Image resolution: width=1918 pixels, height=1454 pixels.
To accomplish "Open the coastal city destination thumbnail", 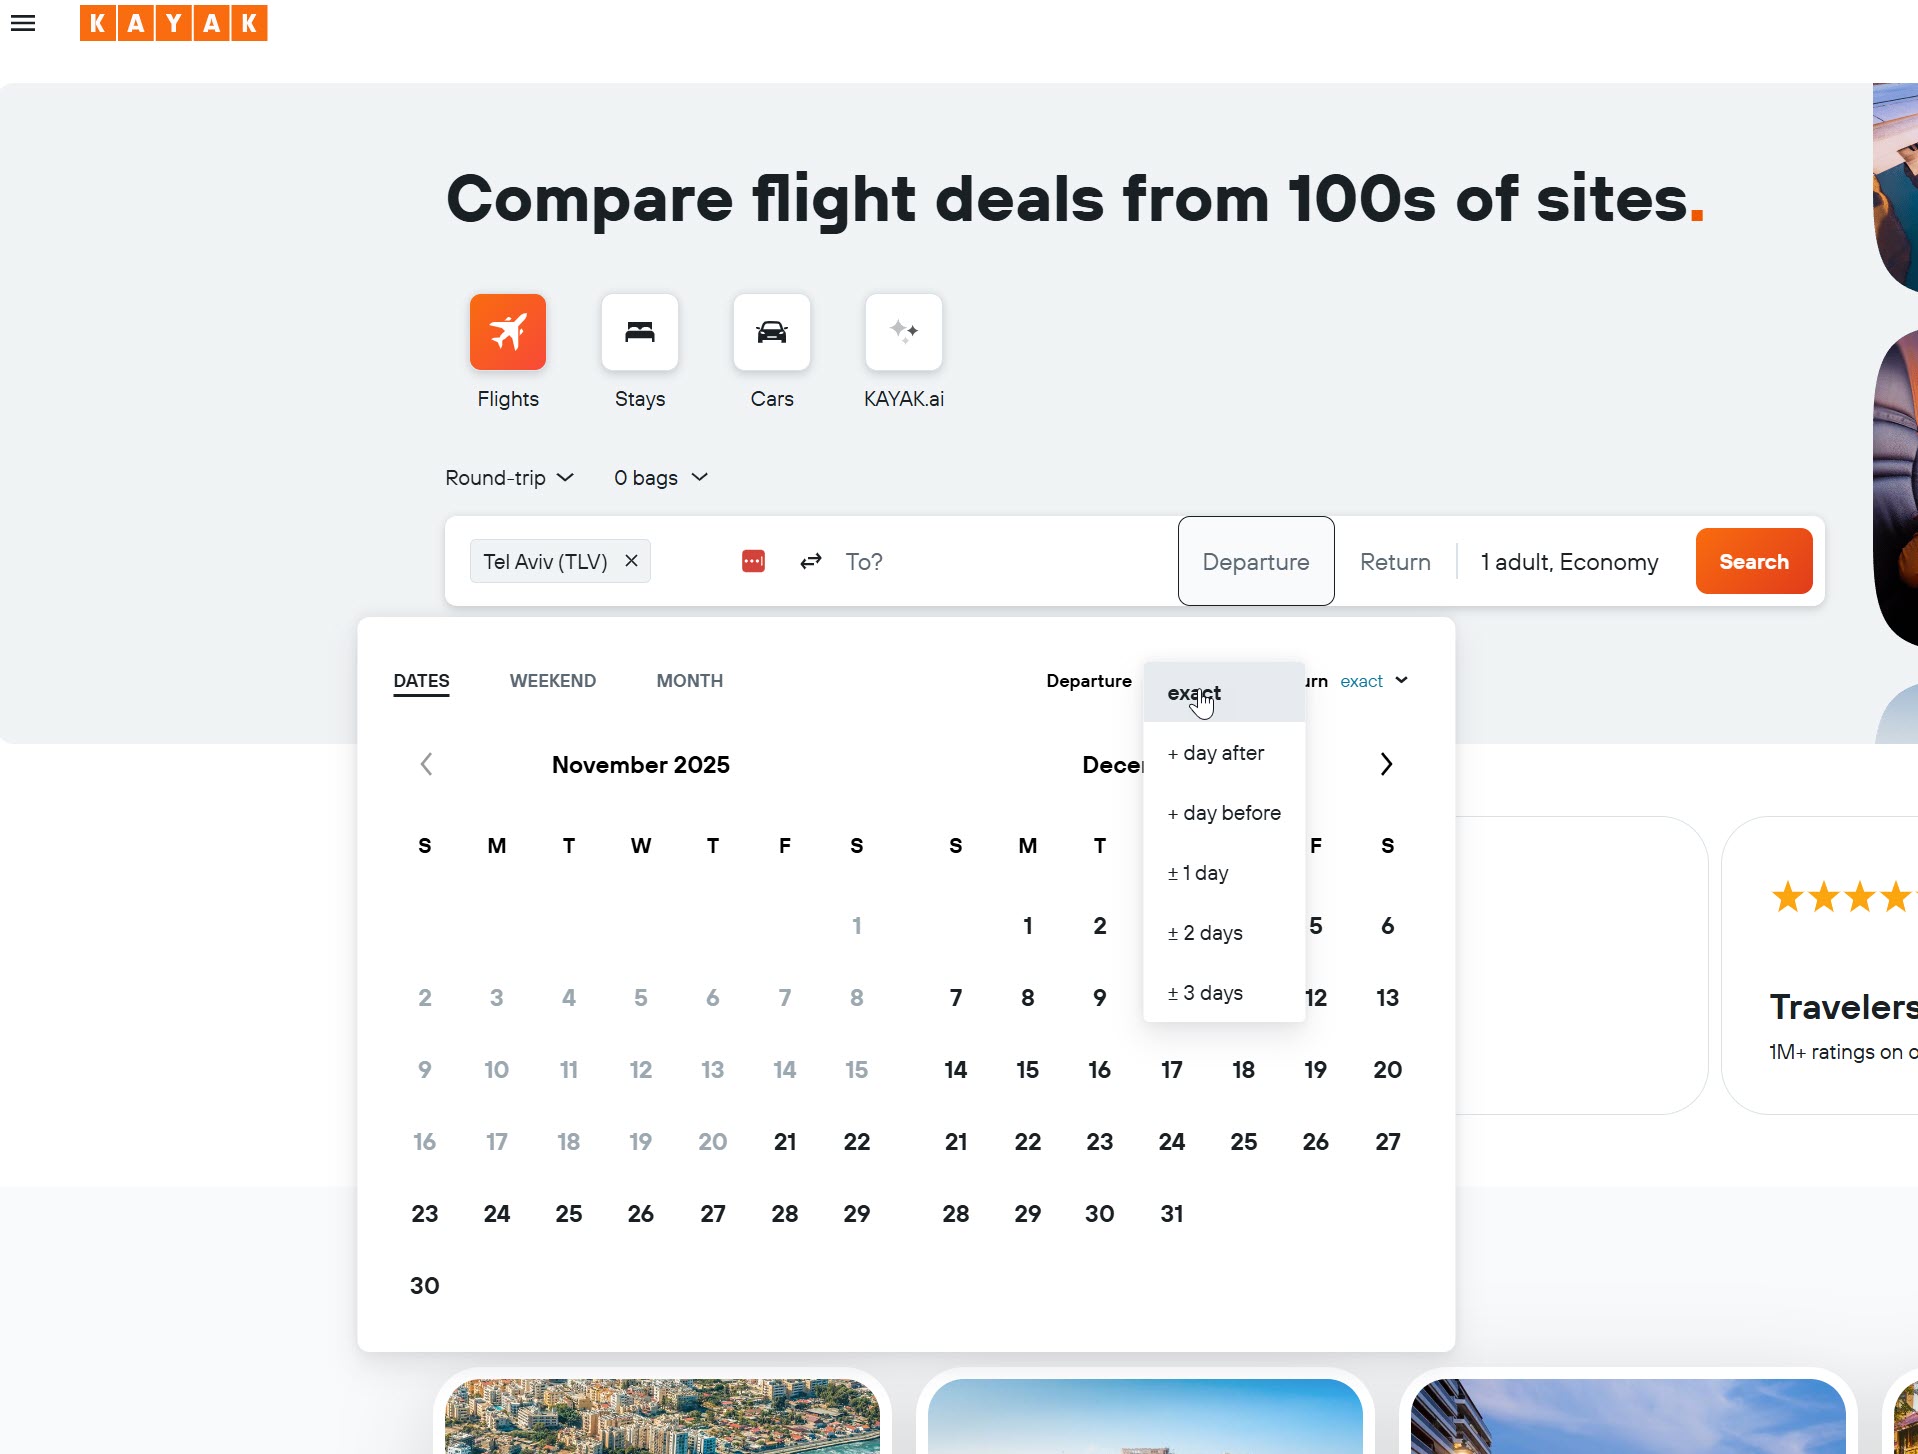I will [x=662, y=1416].
